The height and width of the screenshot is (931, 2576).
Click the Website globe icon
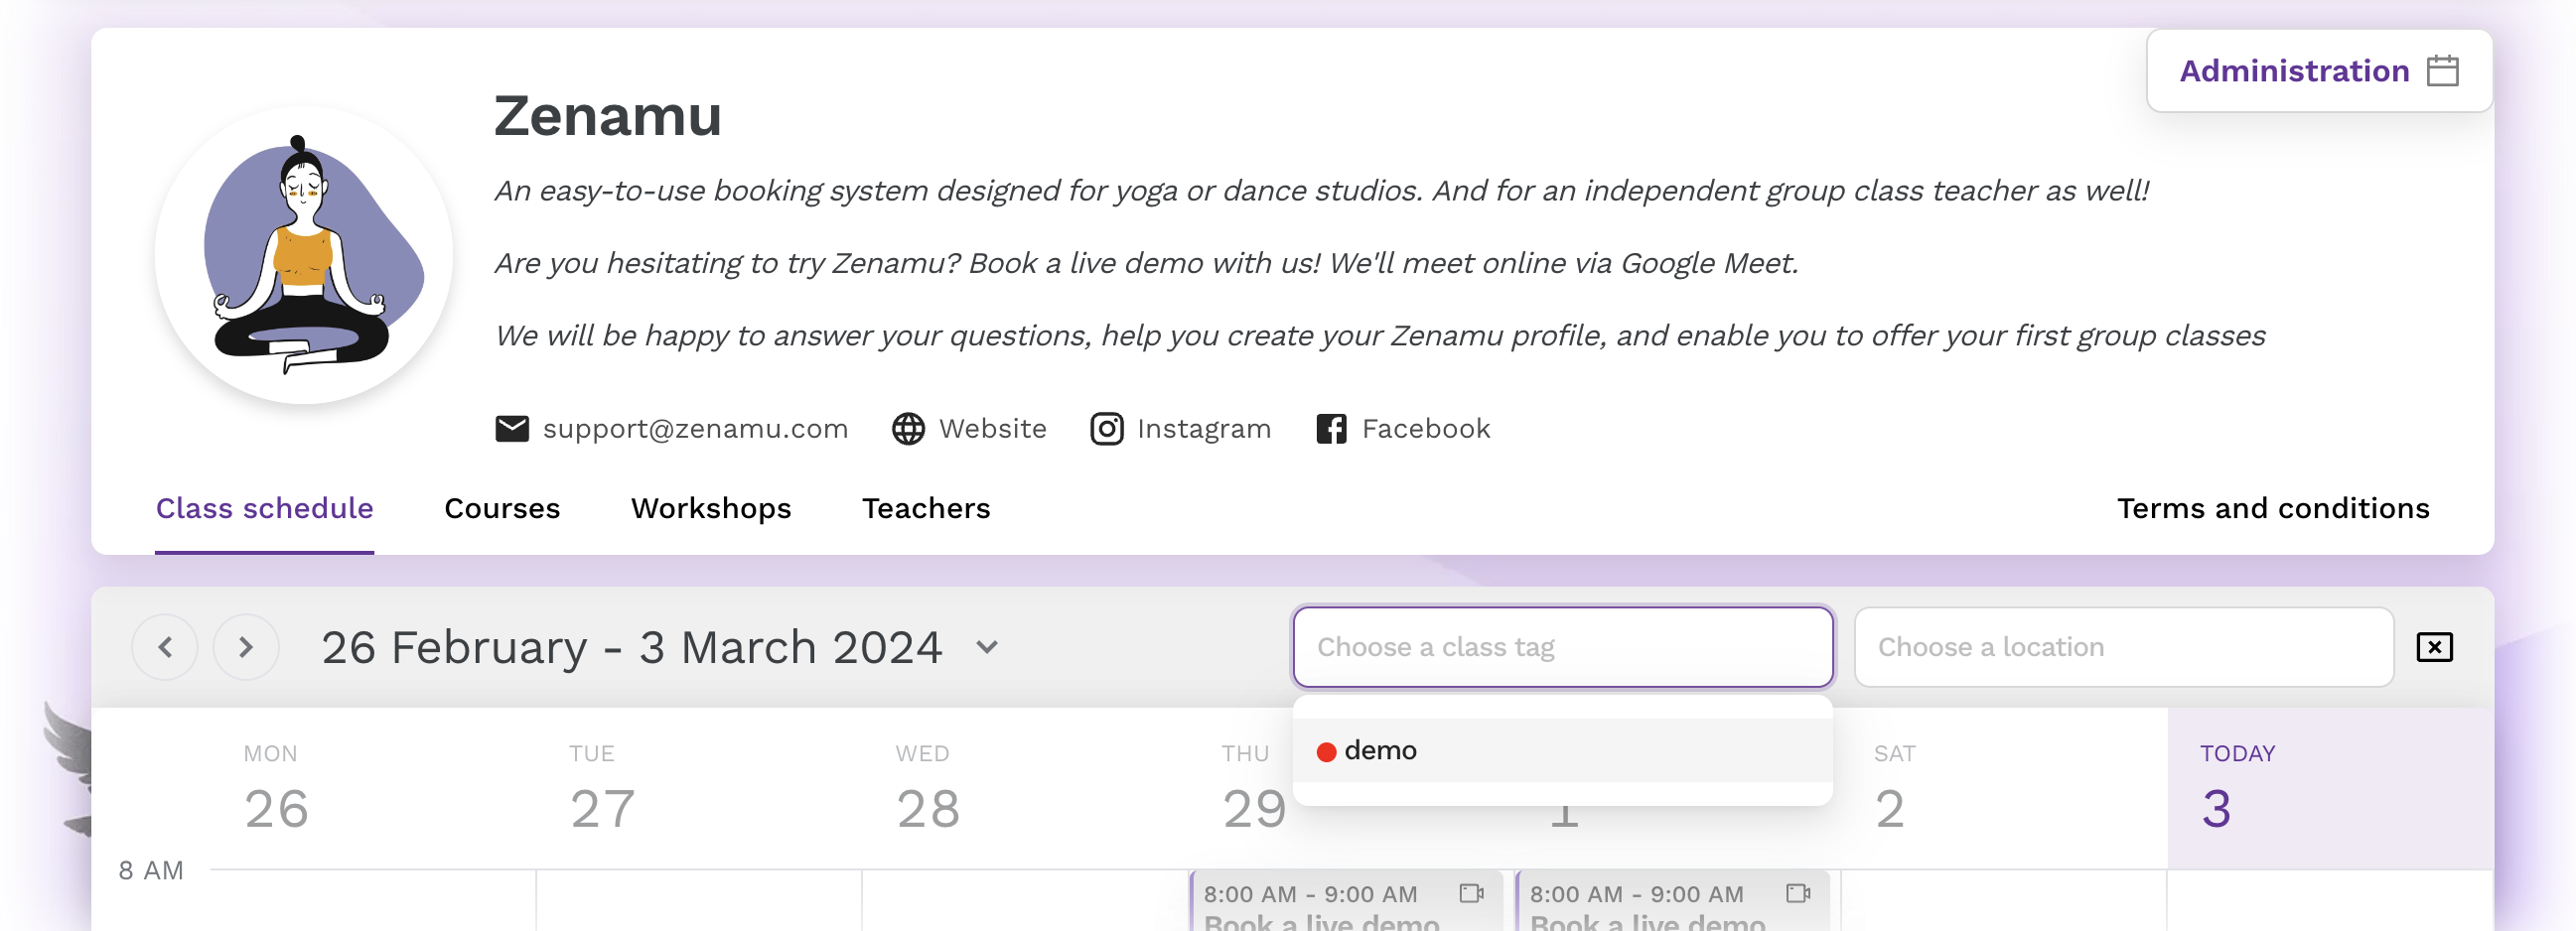pyautogui.click(x=908, y=429)
